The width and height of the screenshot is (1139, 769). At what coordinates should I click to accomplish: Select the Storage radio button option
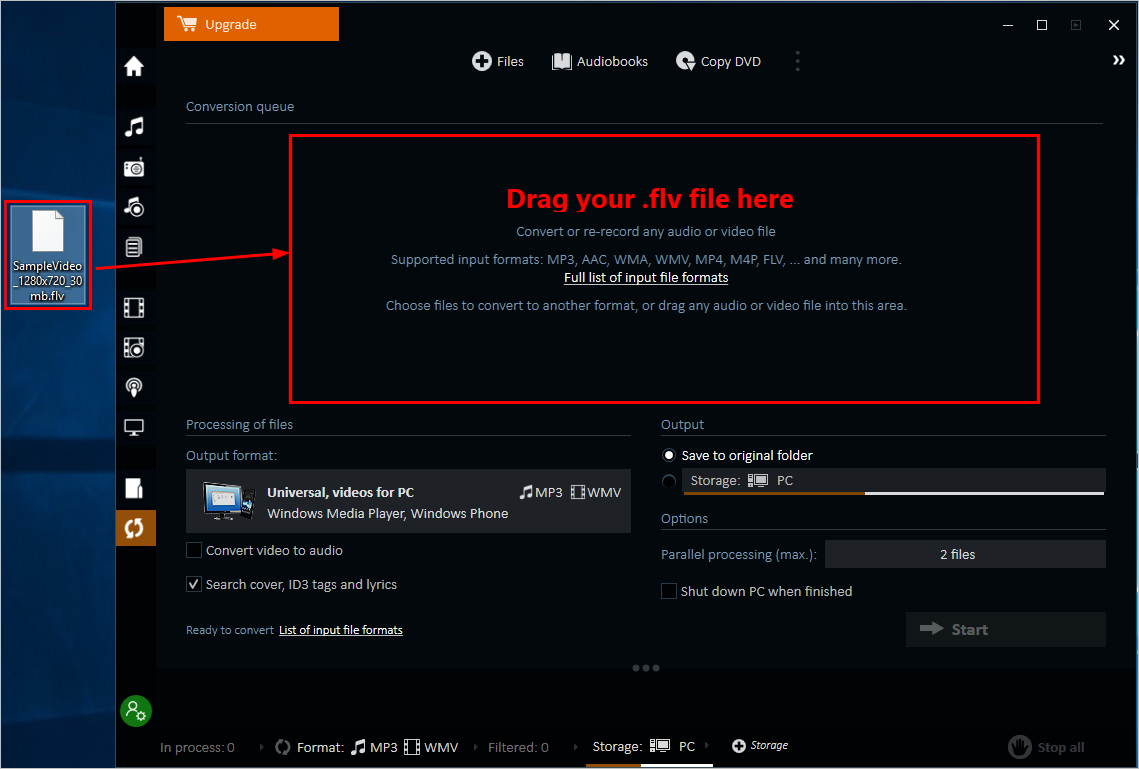669,481
